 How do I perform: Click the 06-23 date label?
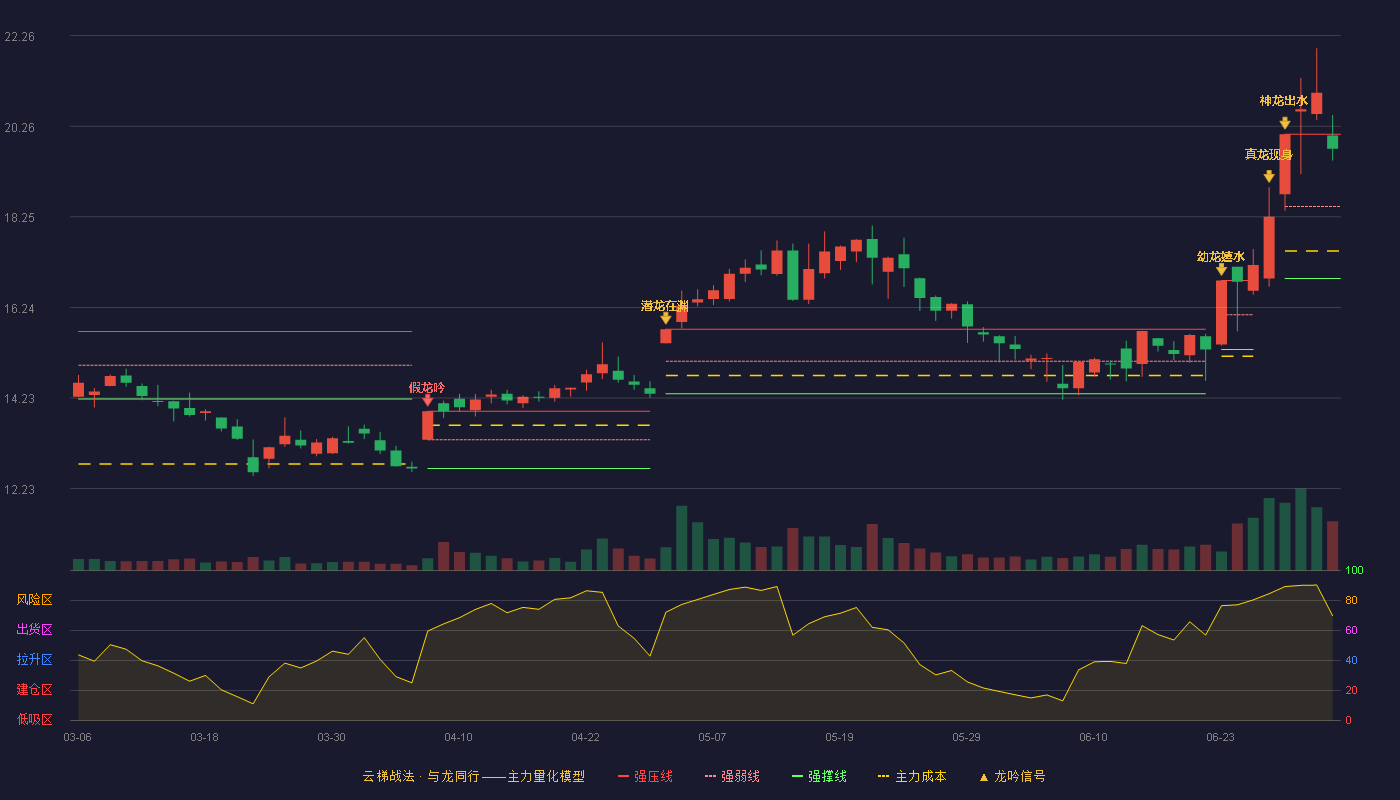point(1220,737)
